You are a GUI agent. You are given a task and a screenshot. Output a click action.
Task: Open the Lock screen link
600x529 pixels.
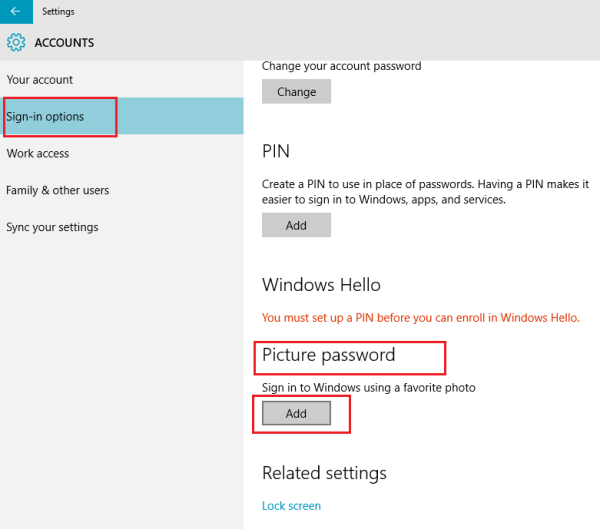click(291, 506)
